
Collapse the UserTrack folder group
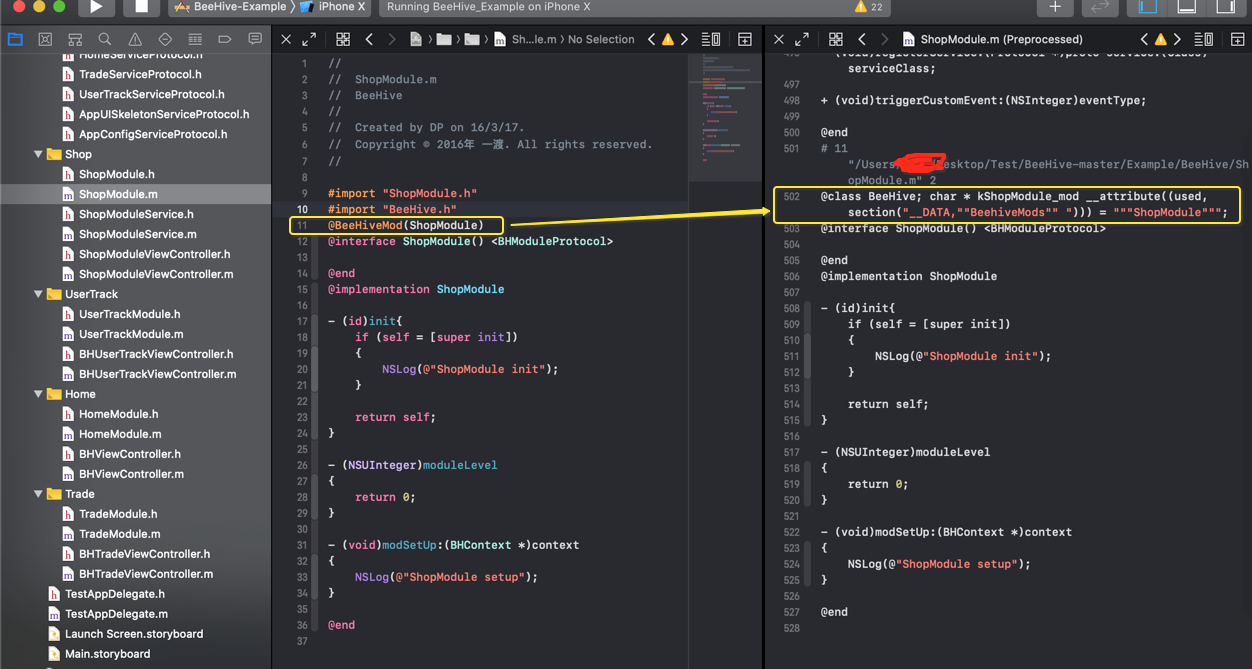point(38,294)
